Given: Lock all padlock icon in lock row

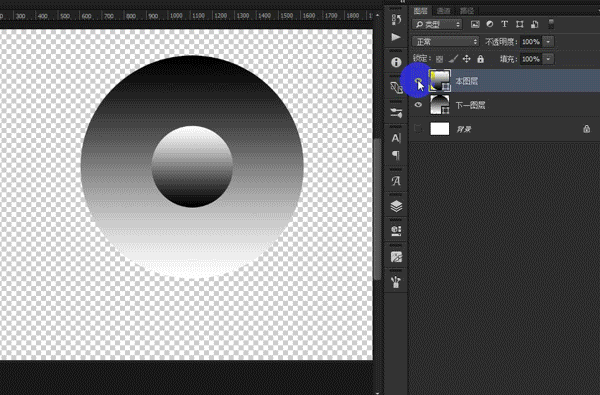Looking at the screenshot, I should click(481, 59).
